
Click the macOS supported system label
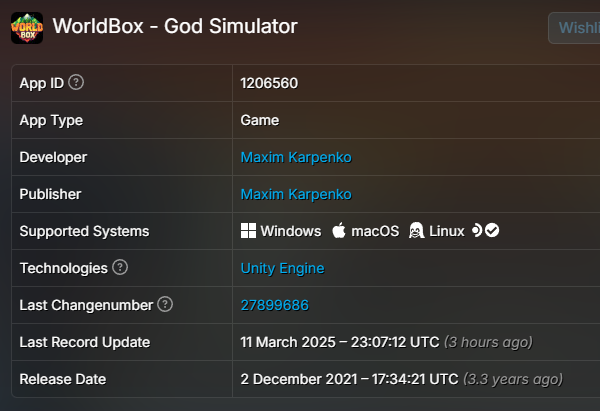pyautogui.click(x=375, y=231)
